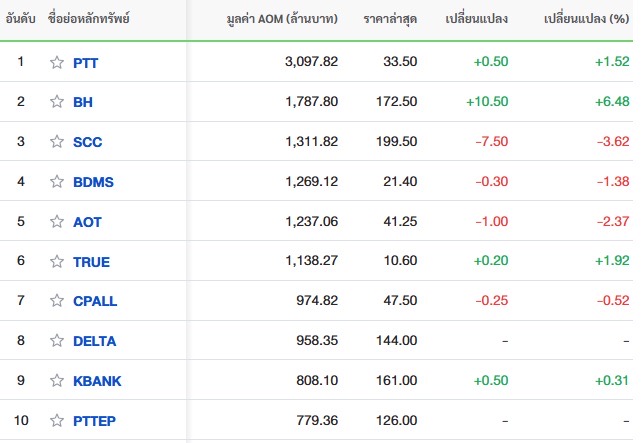Star the TRUE stock

57,261
